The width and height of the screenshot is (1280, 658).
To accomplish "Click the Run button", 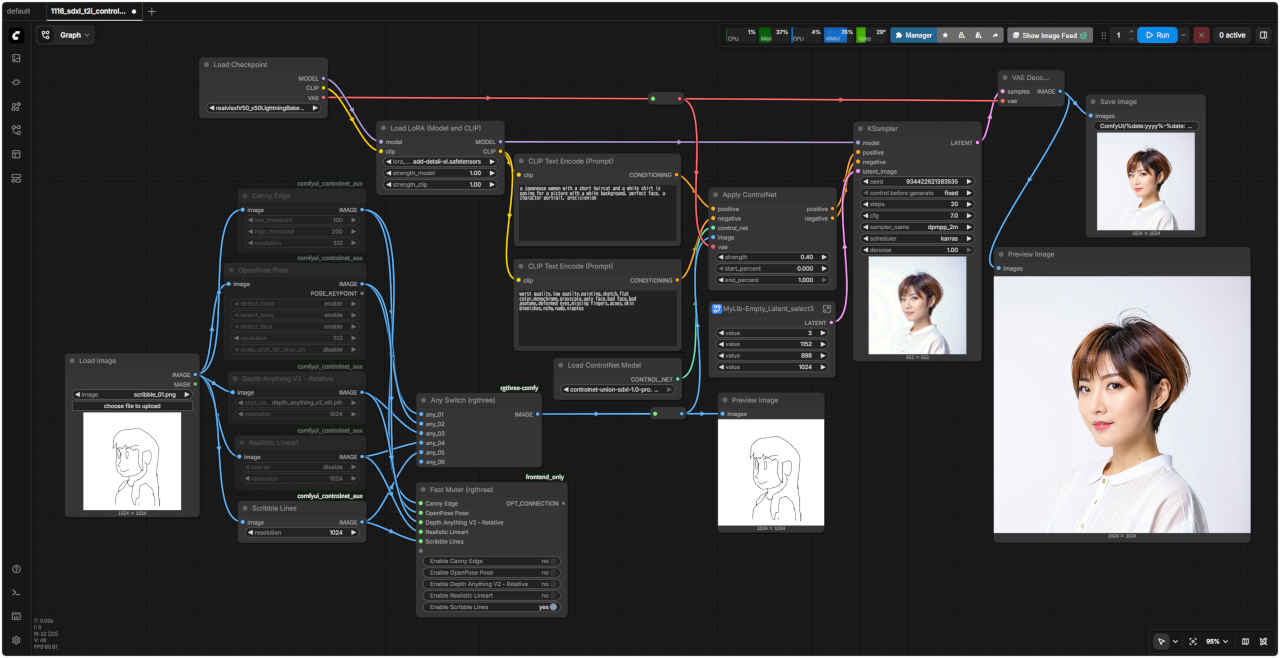I will (x=1156, y=35).
